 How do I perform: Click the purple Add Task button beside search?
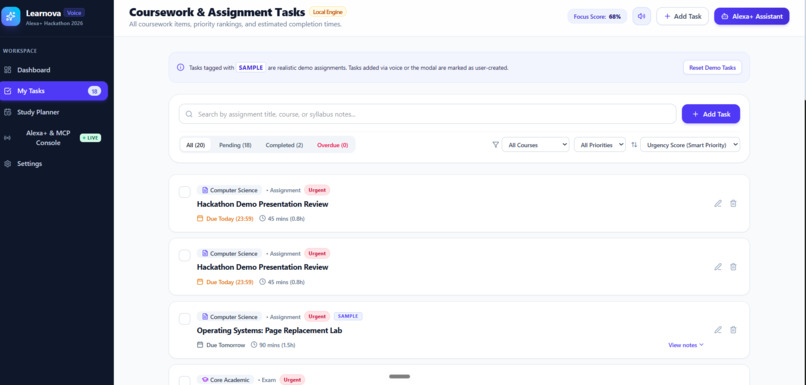click(x=711, y=114)
